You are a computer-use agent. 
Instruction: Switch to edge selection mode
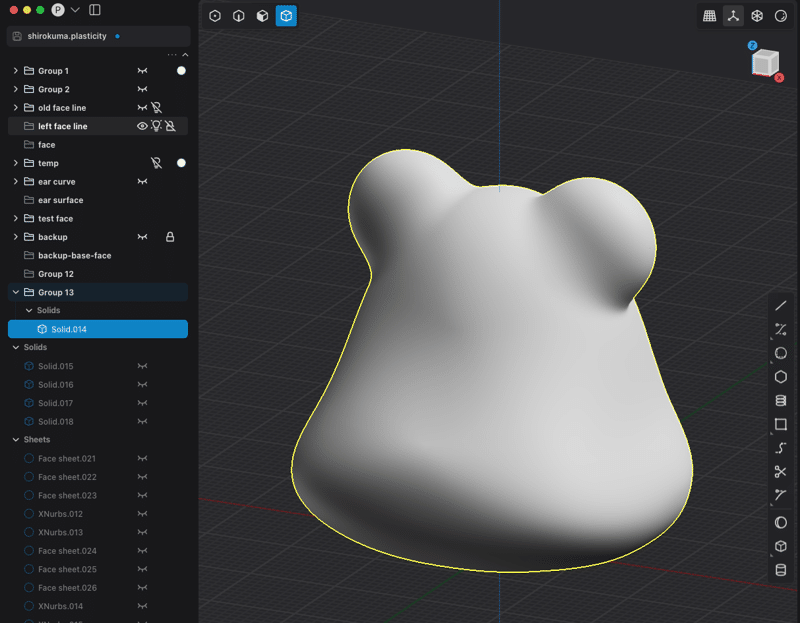pyautogui.click(x=239, y=16)
